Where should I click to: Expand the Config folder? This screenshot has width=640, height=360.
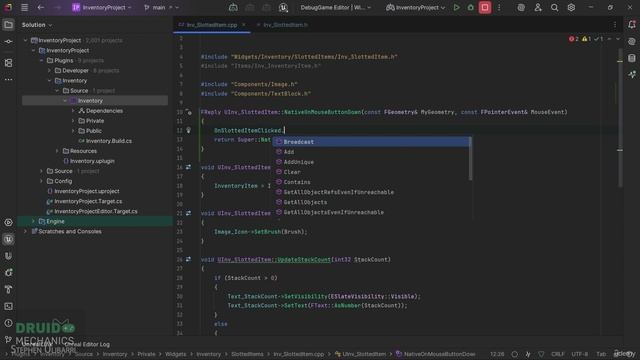tap(41, 181)
